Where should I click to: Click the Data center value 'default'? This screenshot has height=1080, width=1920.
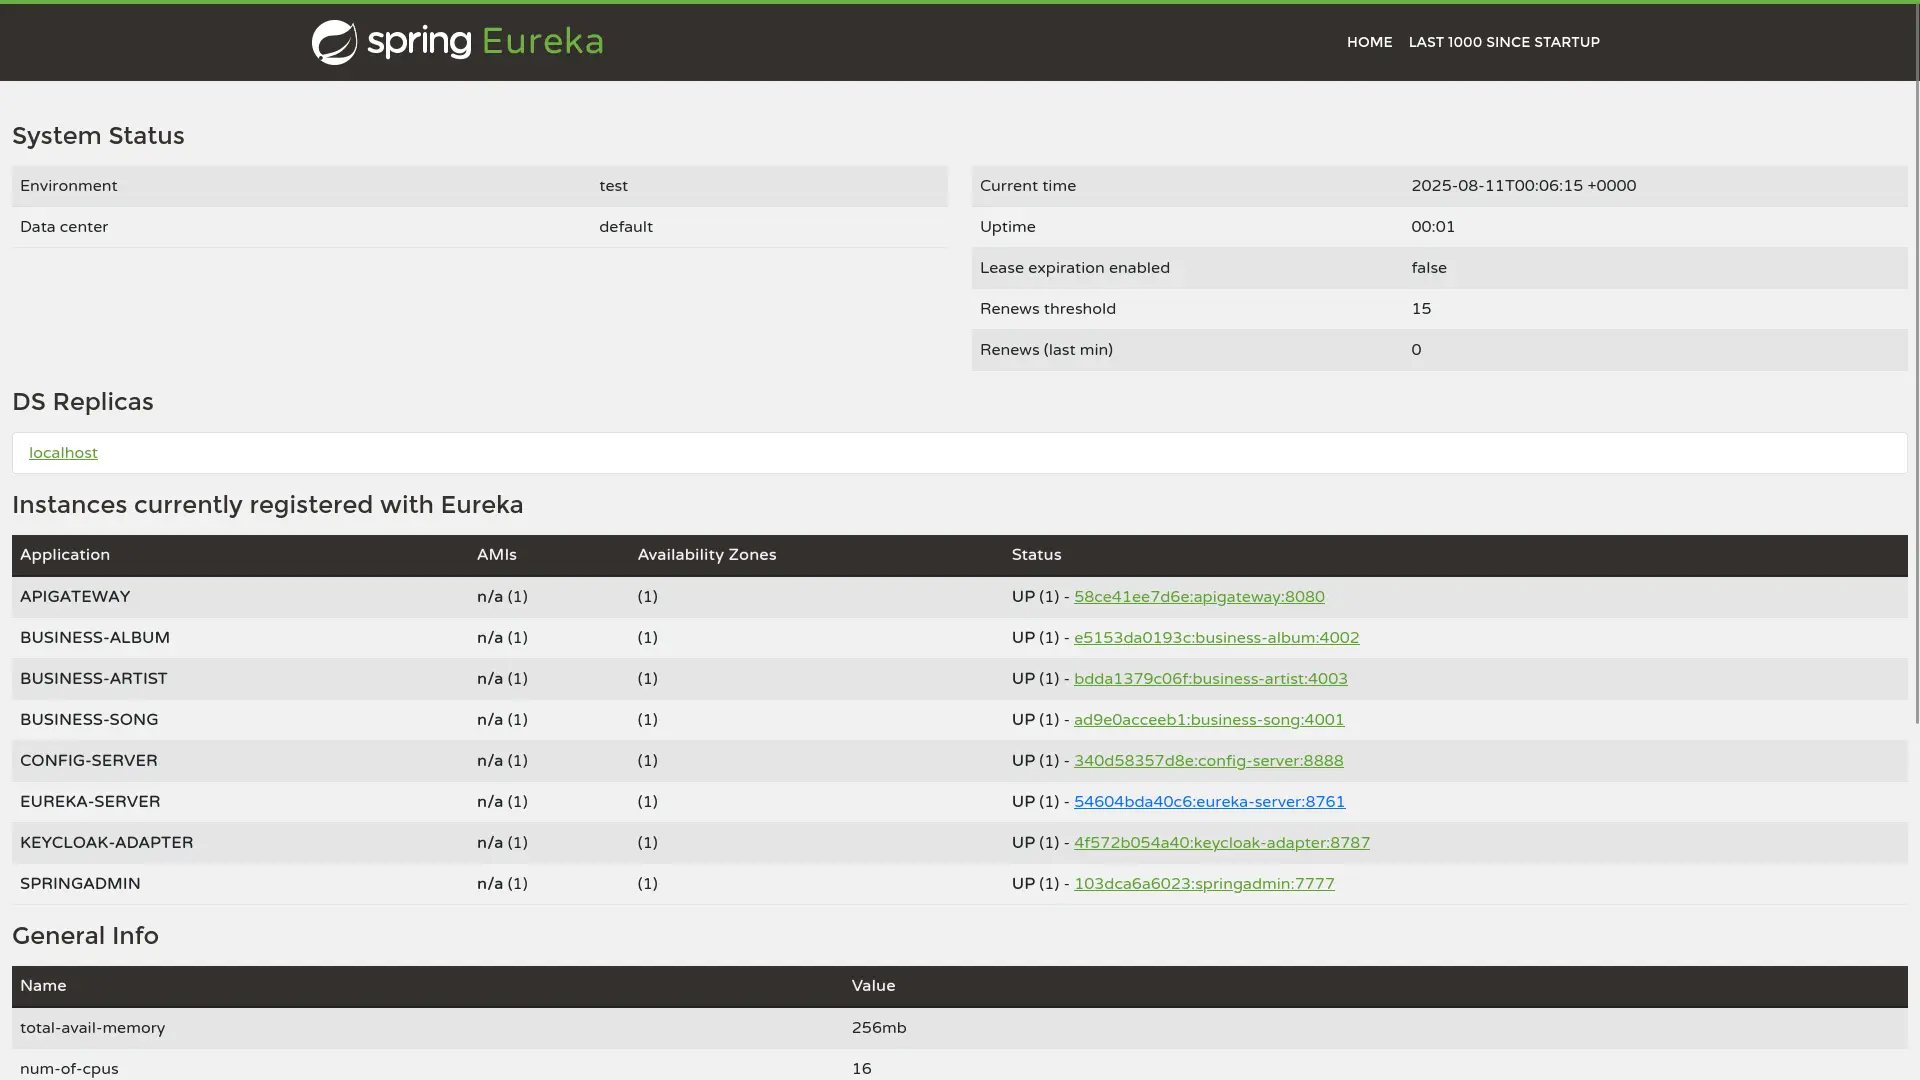click(626, 227)
